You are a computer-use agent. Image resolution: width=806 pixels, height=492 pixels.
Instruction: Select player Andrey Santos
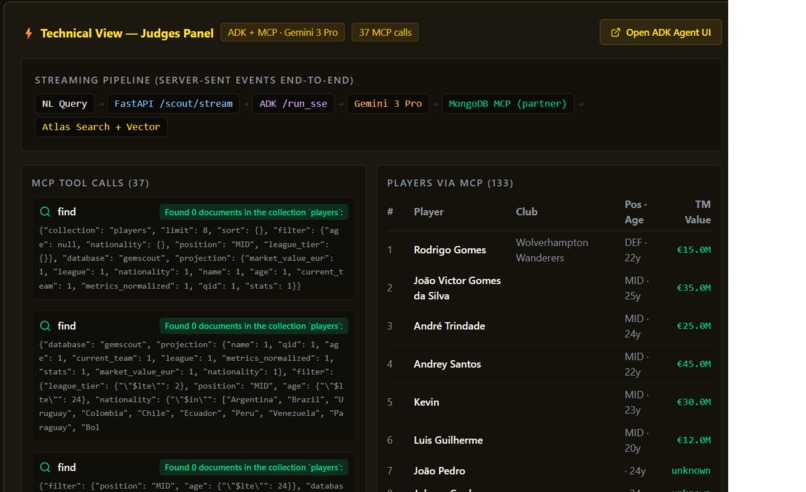447,364
